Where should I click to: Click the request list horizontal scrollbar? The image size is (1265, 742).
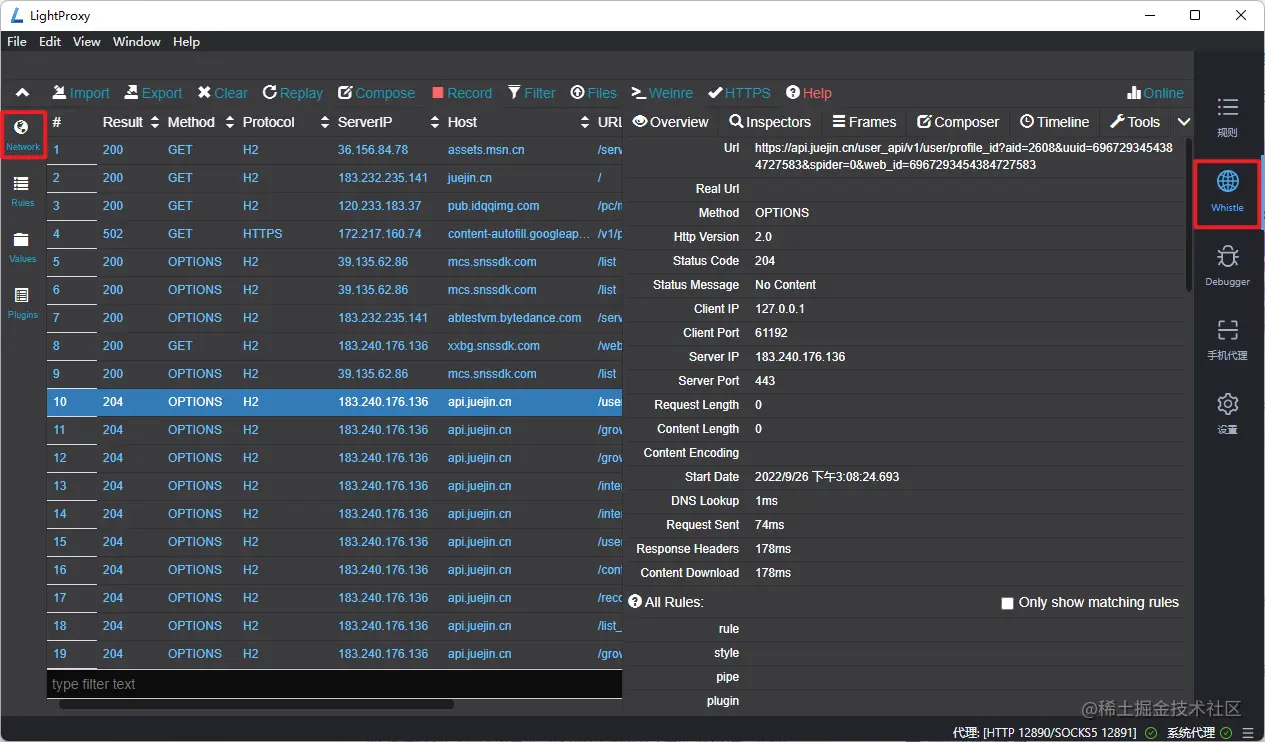(256, 704)
